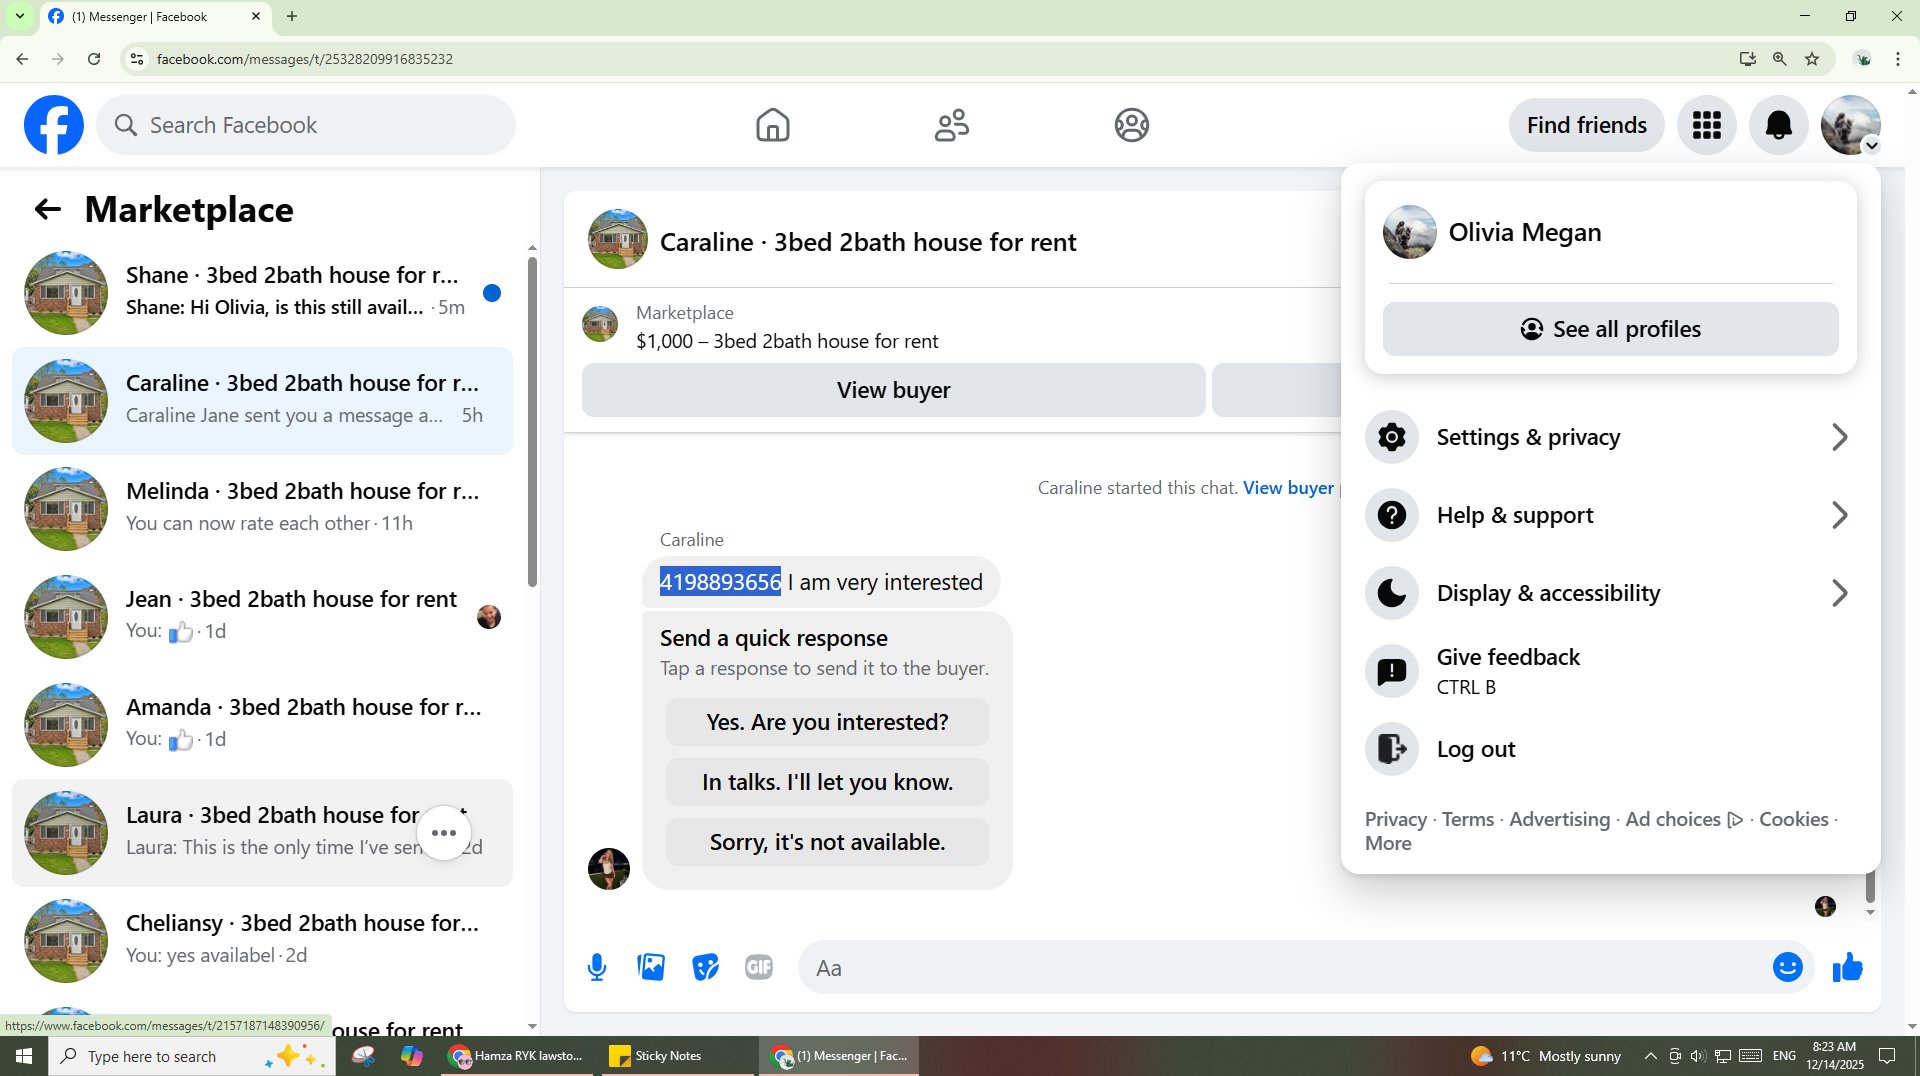Open the Windows Start menu
1920x1076 pixels.
(24, 1056)
